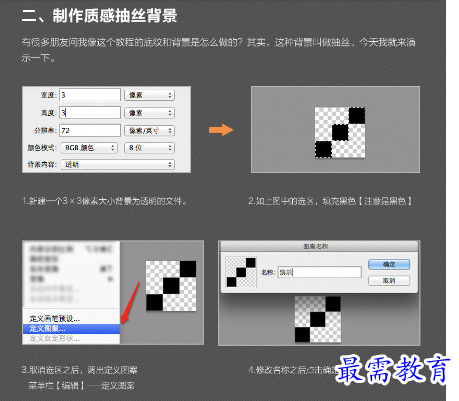Click the 宽度 (width) input field
Image resolution: width=459 pixels, height=401 pixels.
pyautogui.click(x=90, y=95)
